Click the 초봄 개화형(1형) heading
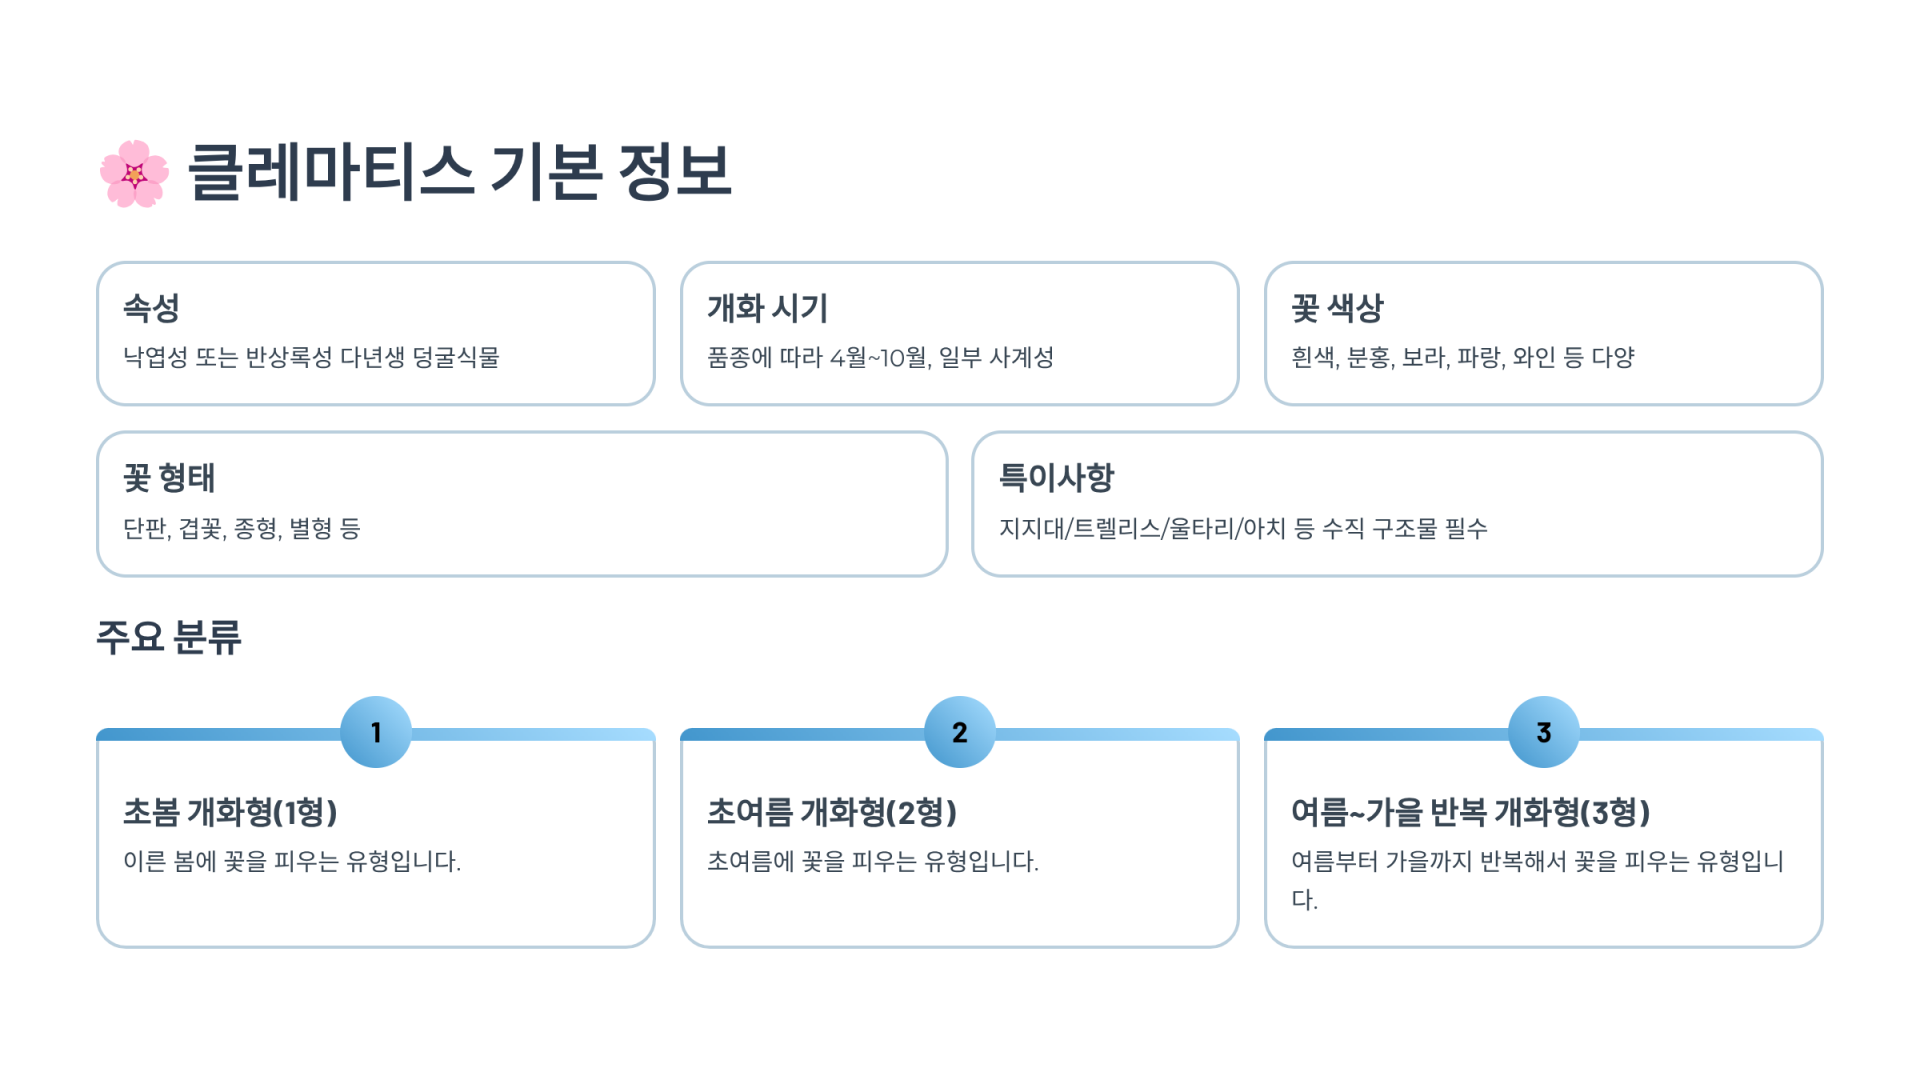This screenshot has width=1920, height=1080. click(x=230, y=812)
